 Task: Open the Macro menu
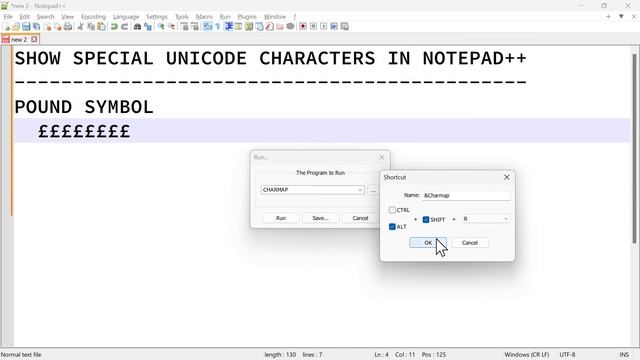(204, 17)
